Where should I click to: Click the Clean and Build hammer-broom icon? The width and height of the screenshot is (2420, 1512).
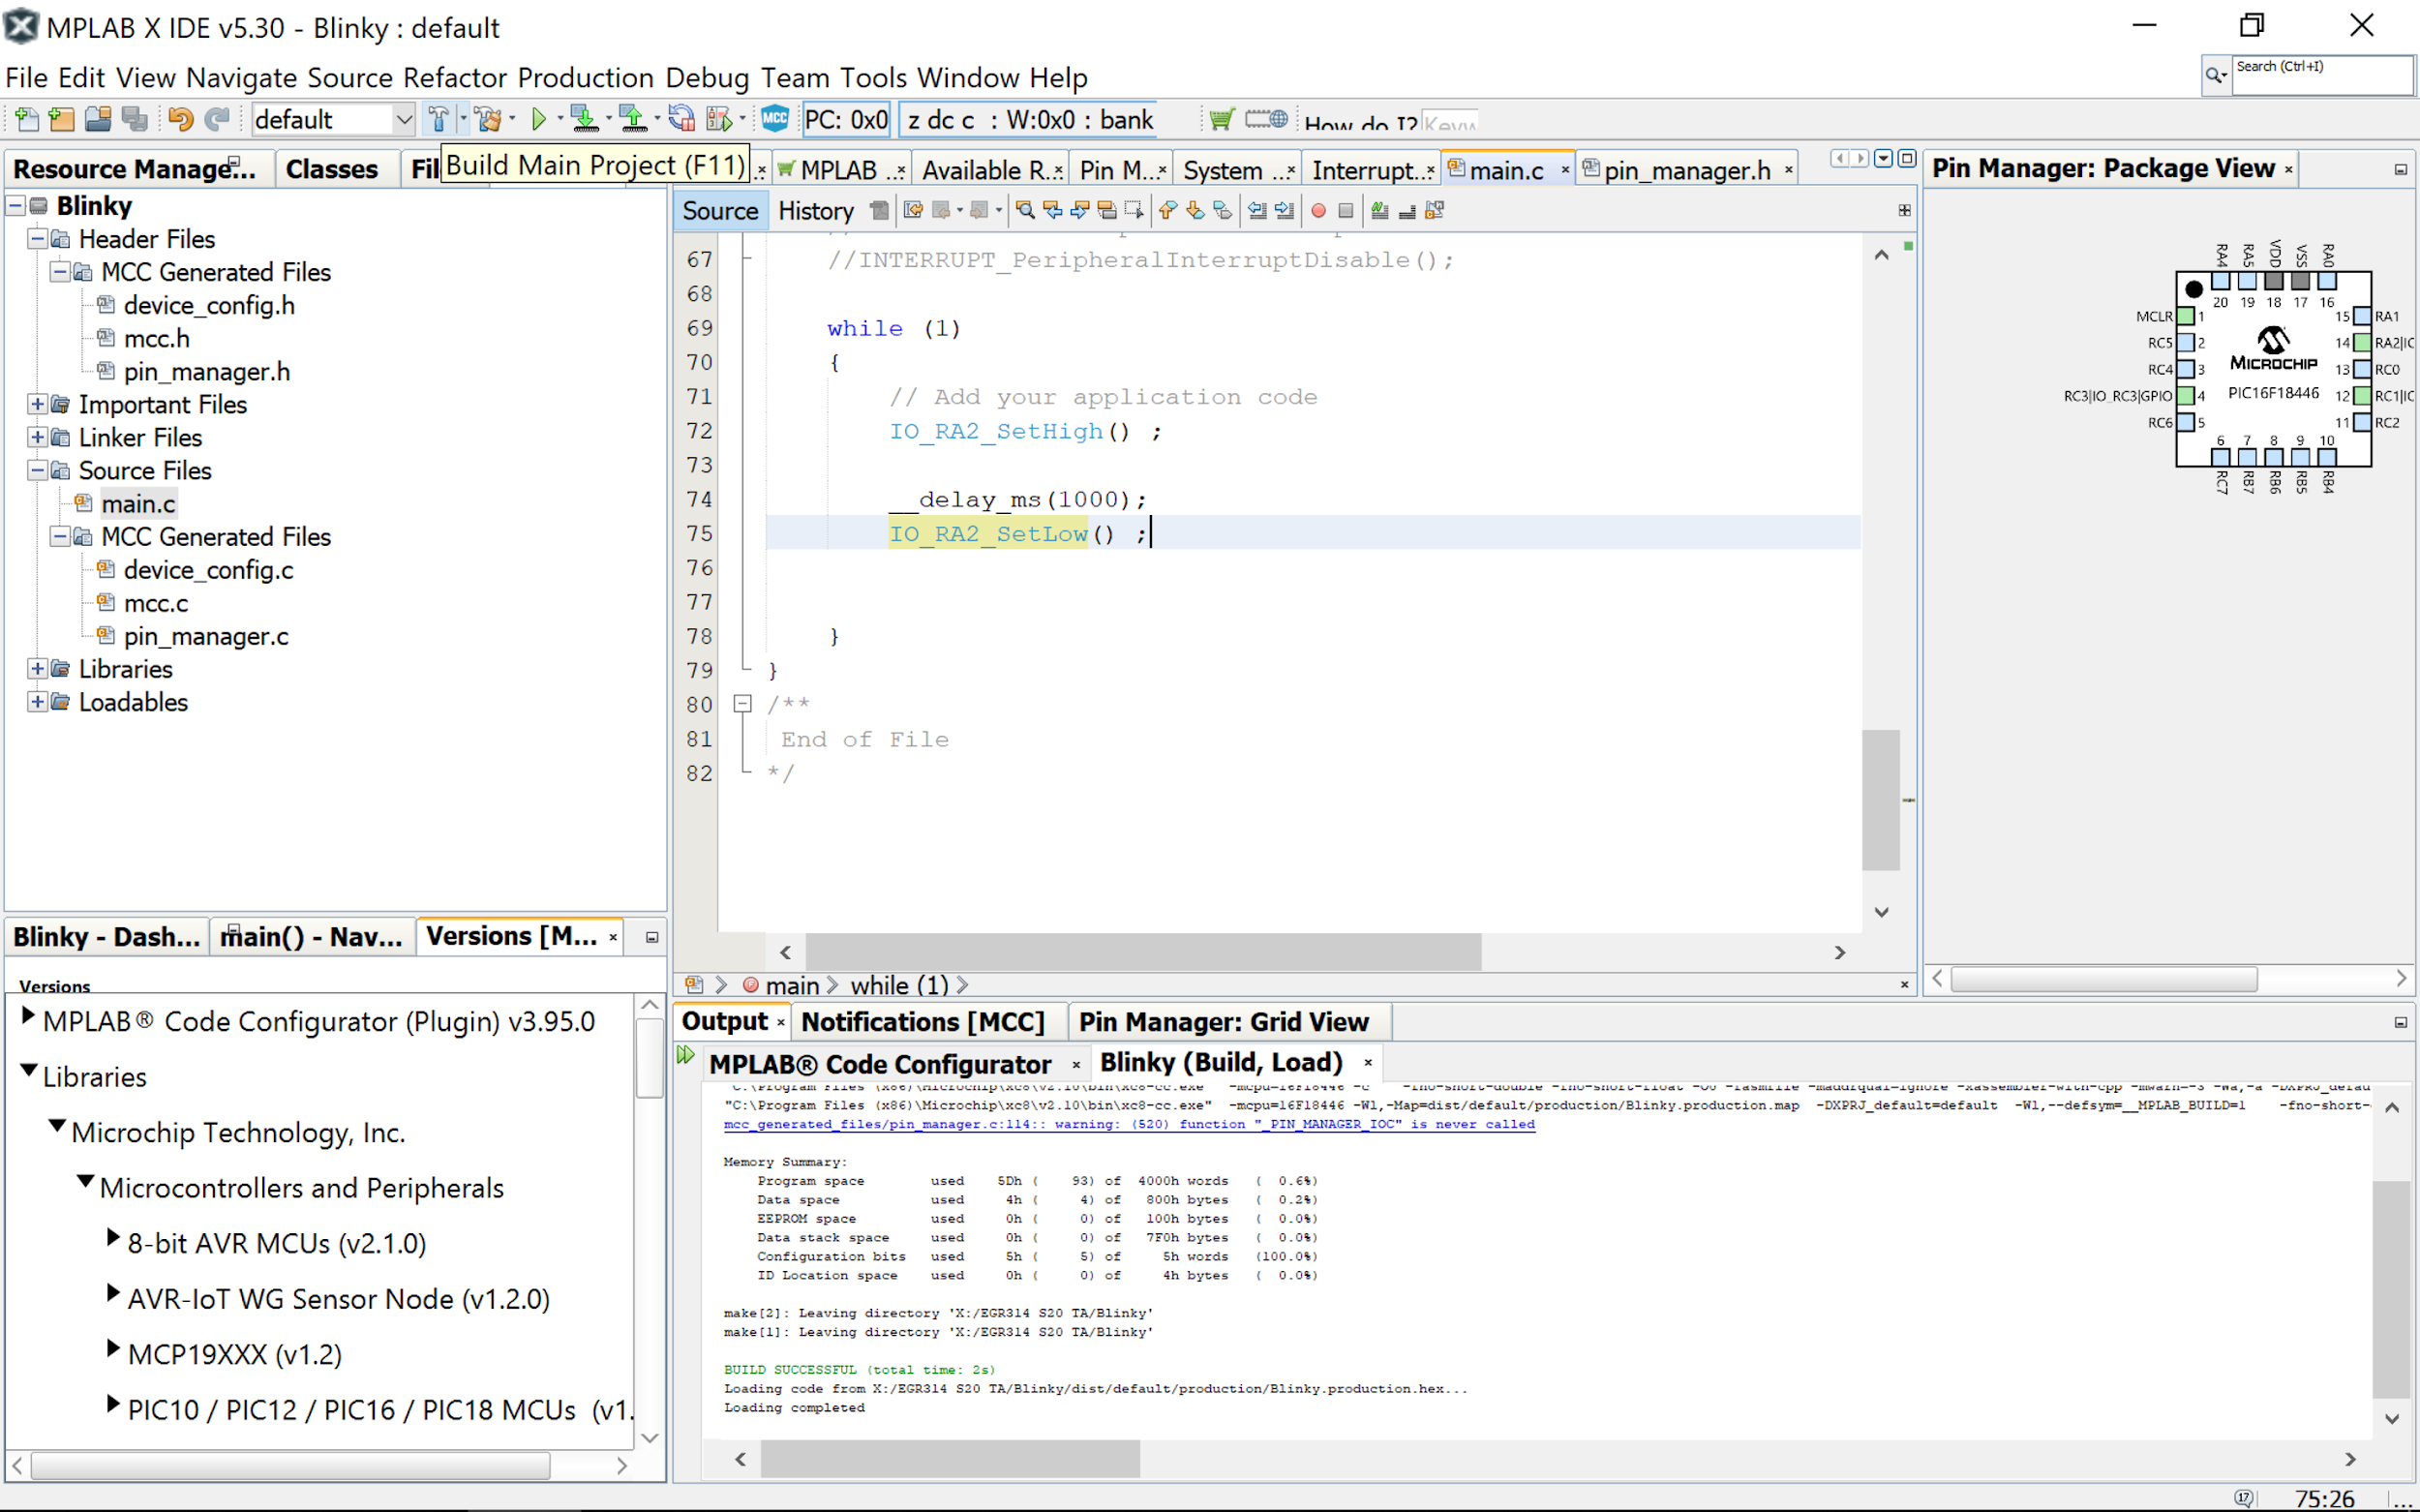pos(488,120)
